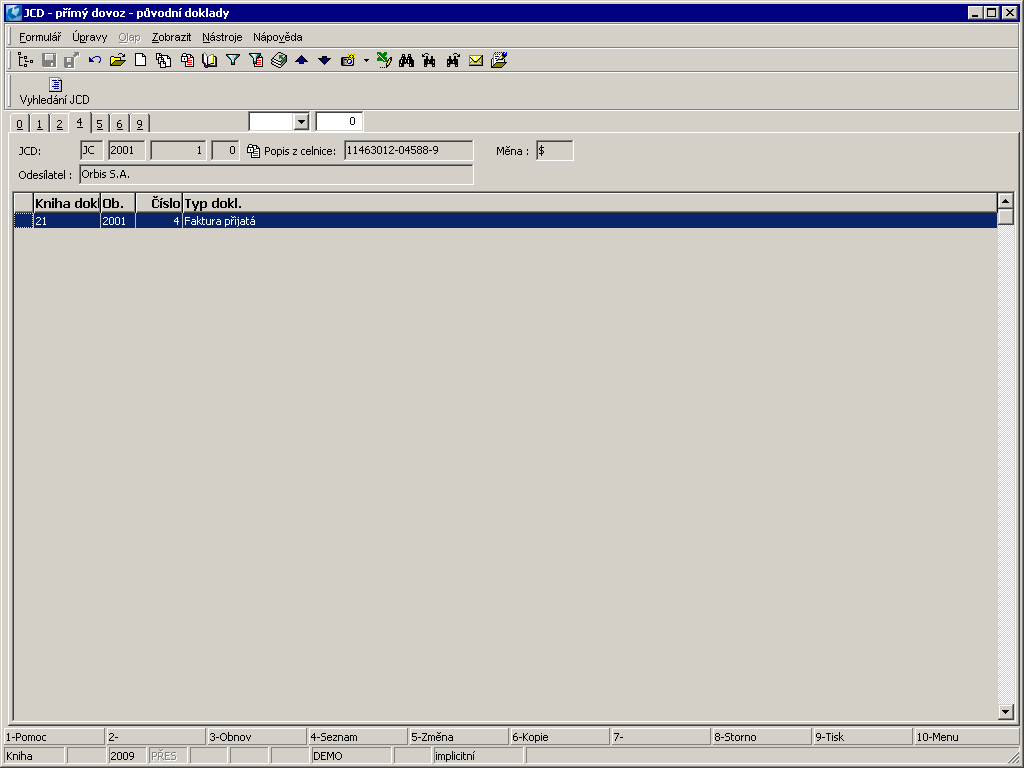Click the numeric field showing 0 beside combo
This screenshot has height=768, width=1024.
coord(339,121)
